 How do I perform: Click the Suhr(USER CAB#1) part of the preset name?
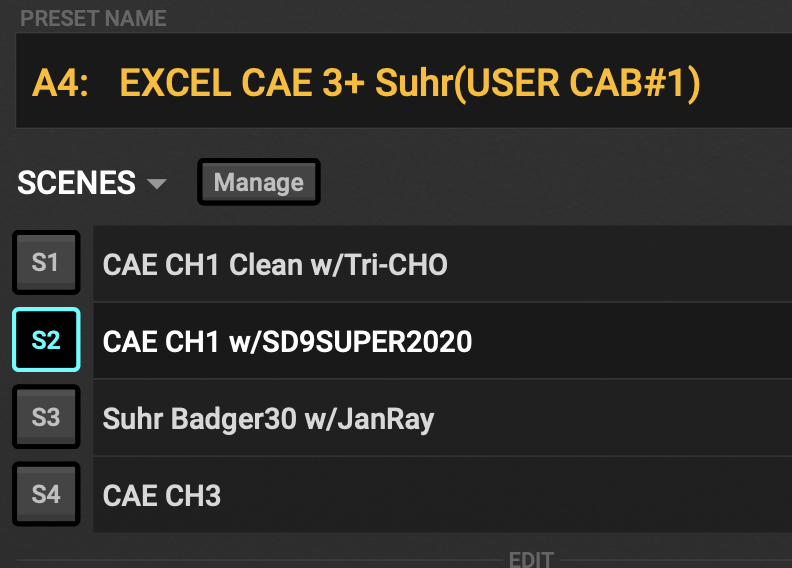tap(537, 83)
